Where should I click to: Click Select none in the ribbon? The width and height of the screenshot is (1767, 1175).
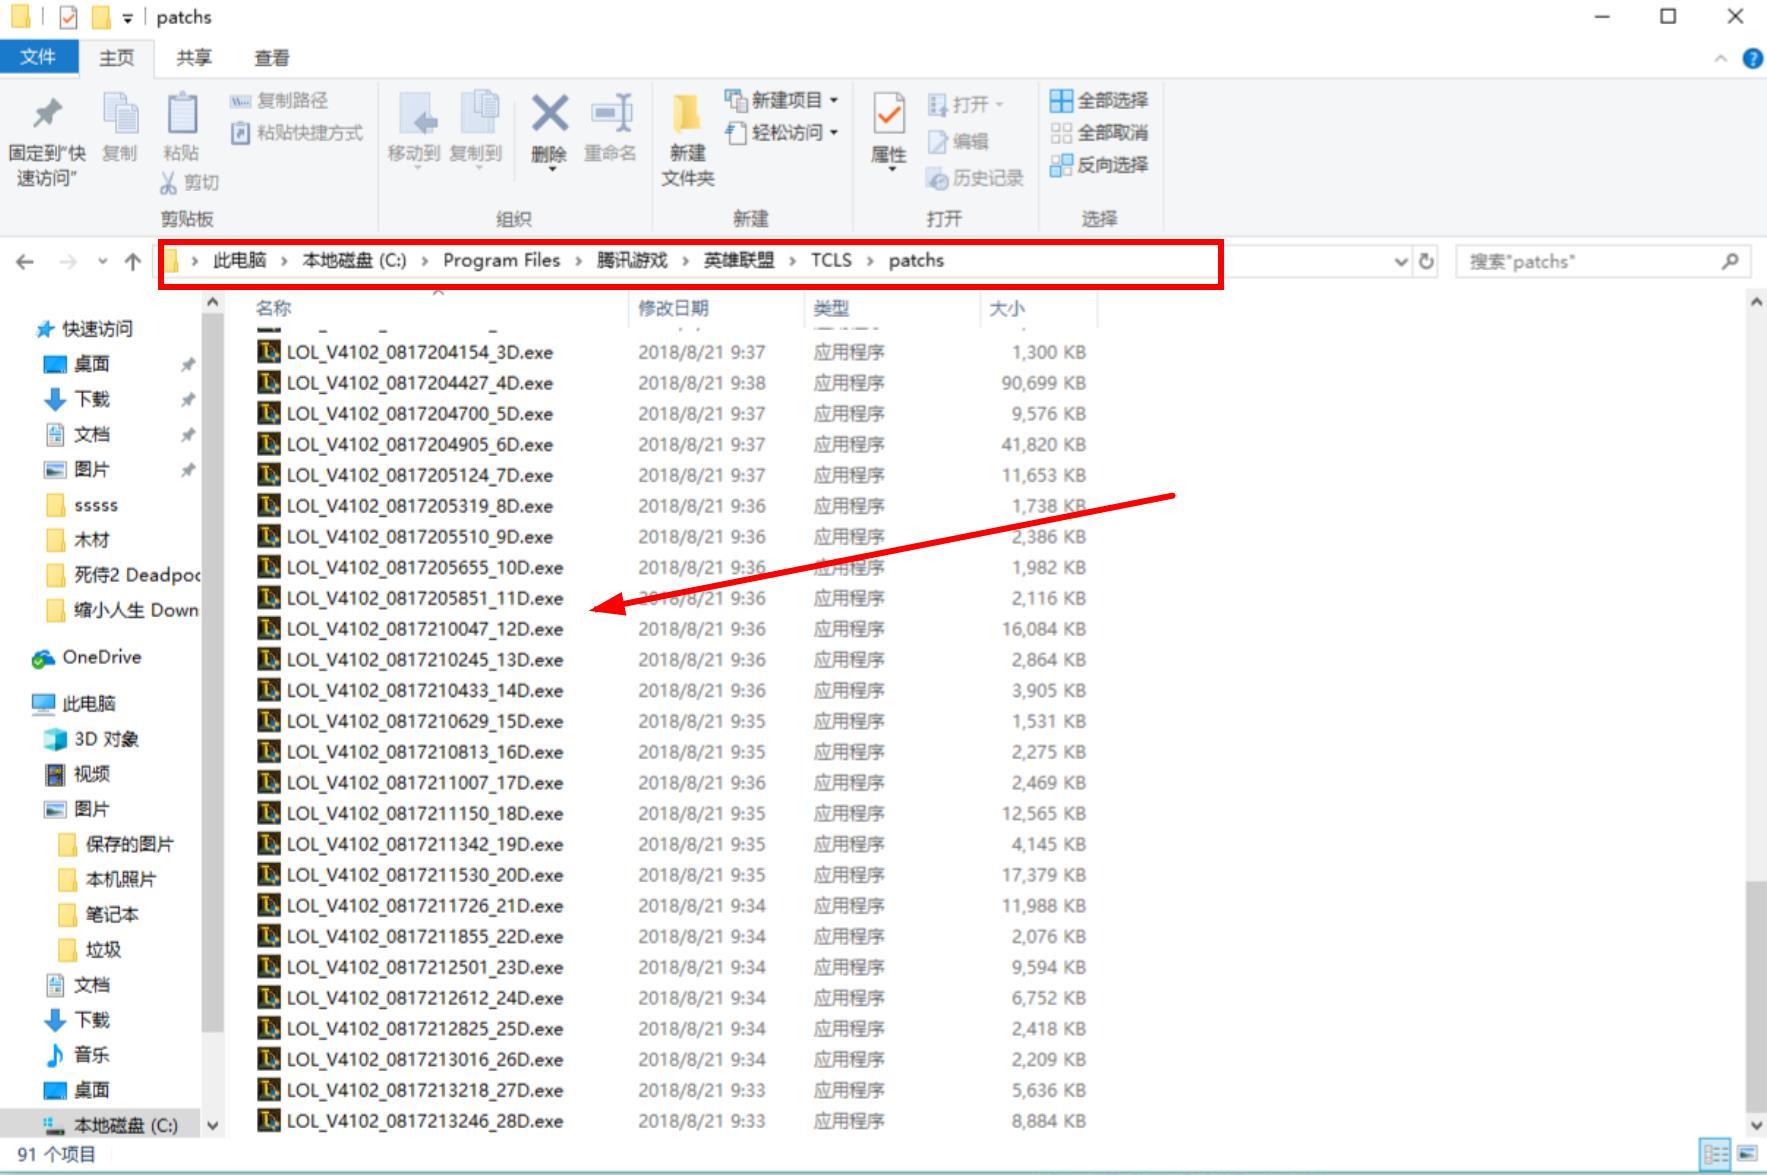[1098, 132]
